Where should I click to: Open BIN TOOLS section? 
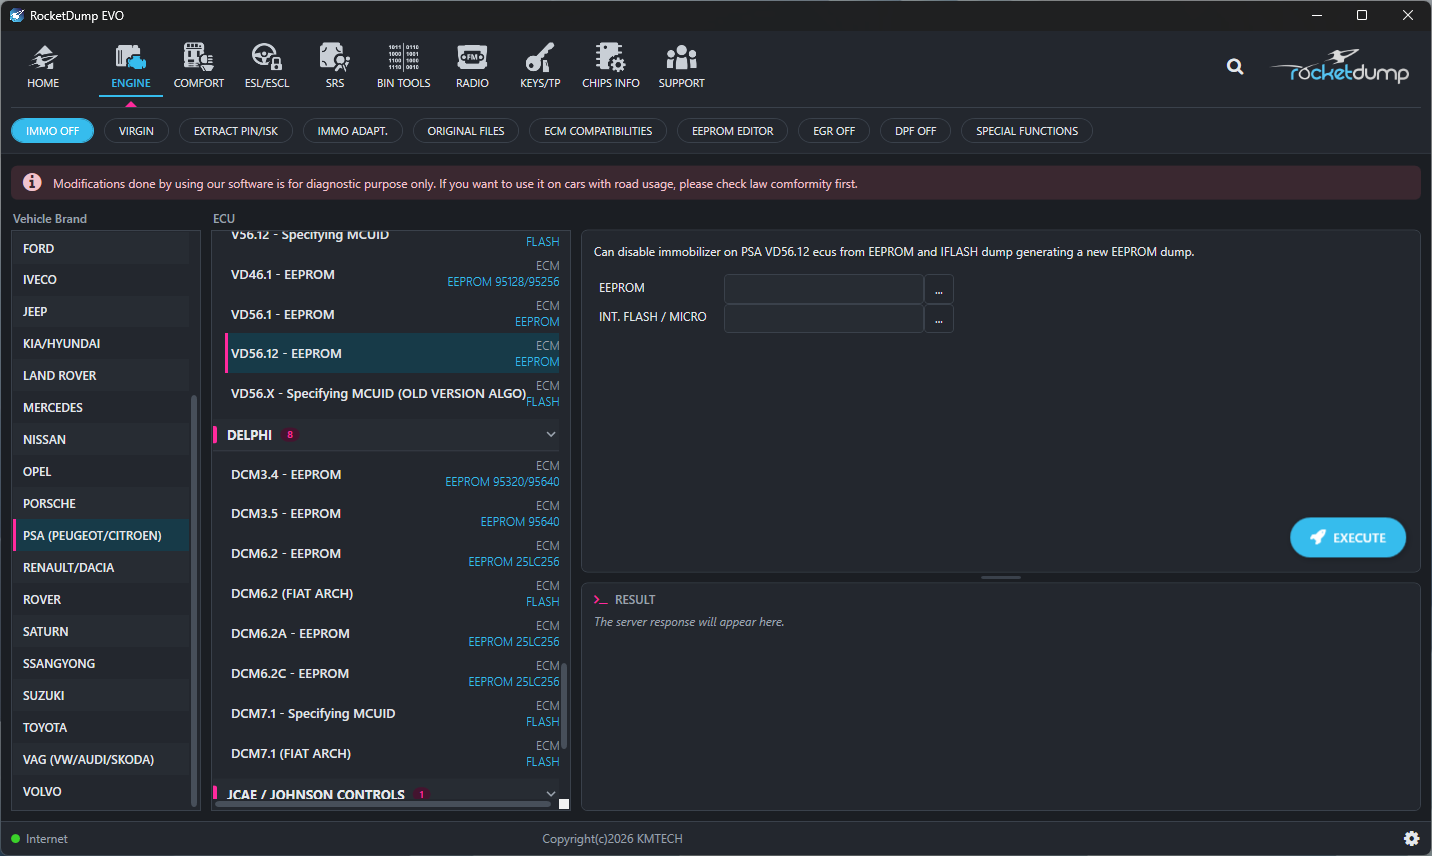tap(404, 66)
